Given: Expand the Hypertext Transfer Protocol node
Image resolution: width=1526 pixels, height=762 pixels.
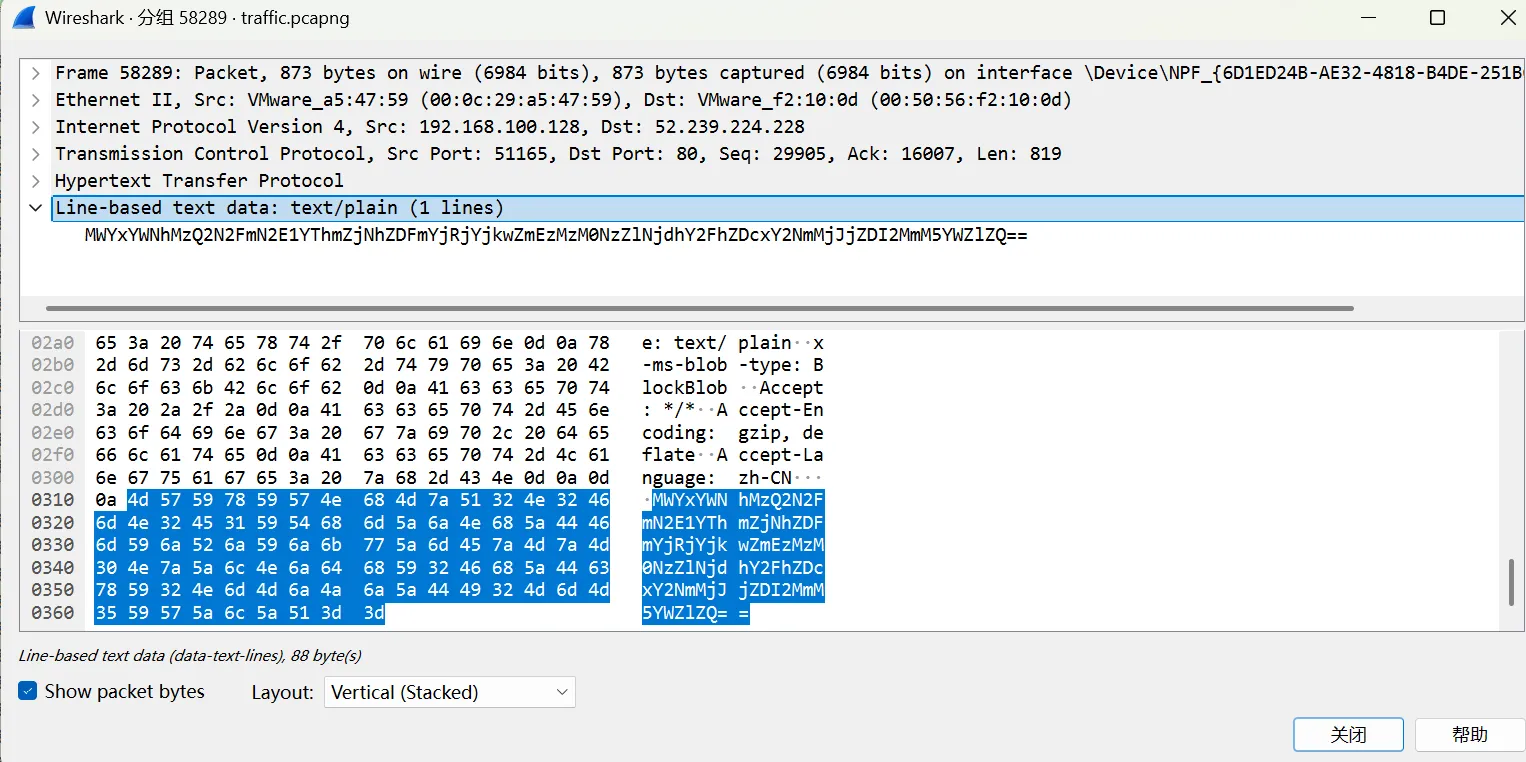Looking at the screenshot, I should [36, 181].
